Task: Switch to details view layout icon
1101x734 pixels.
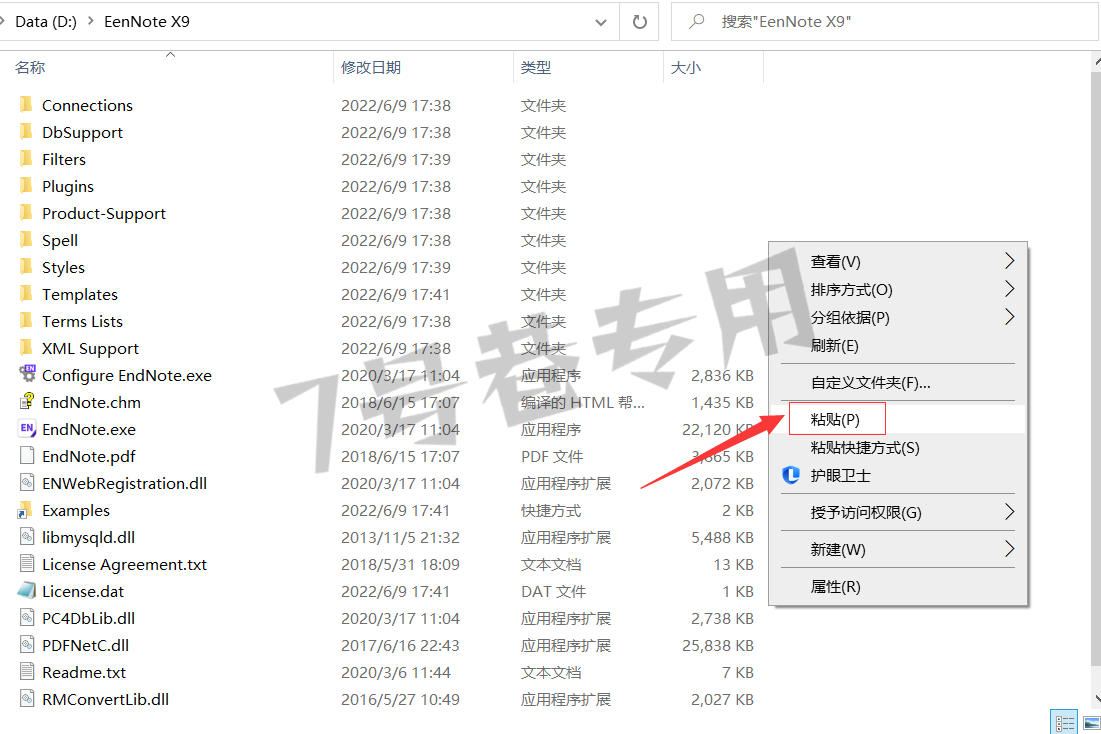Action: coord(1064,722)
